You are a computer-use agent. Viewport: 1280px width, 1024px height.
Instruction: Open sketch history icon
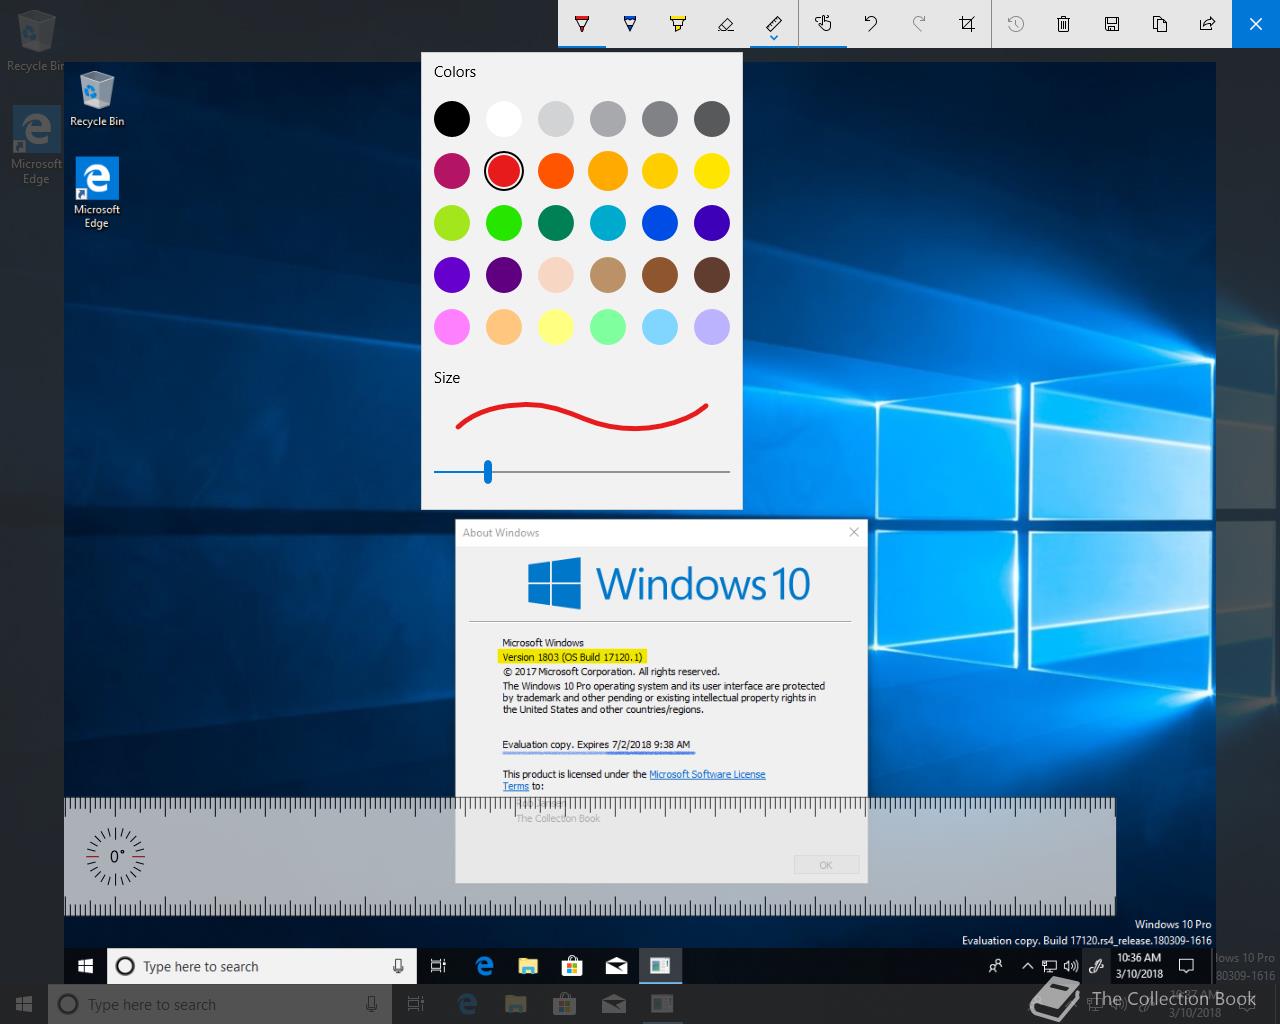pyautogui.click(x=1016, y=23)
